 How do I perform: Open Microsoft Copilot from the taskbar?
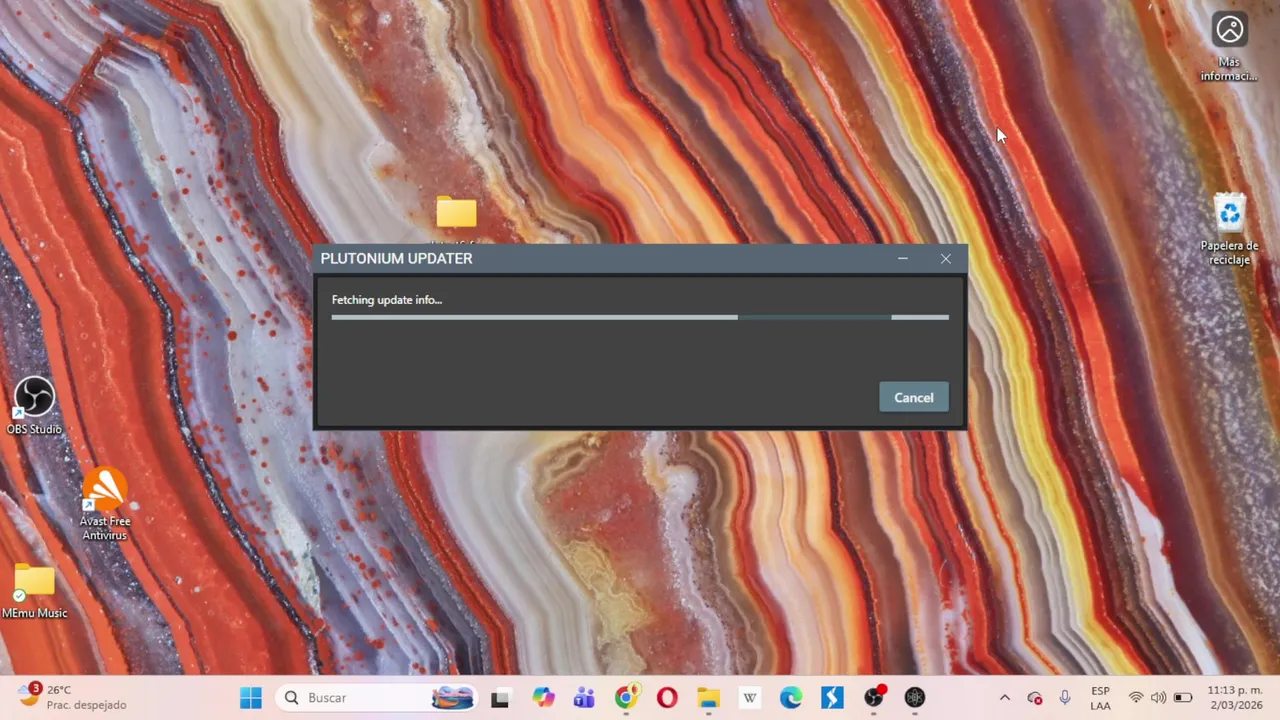point(543,698)
